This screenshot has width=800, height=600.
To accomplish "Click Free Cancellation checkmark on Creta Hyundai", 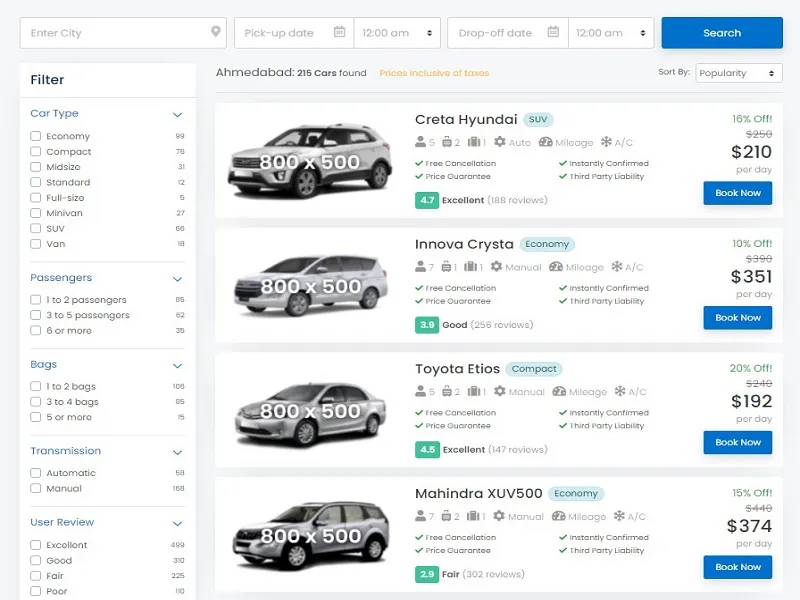I will [x=419, y=163].
